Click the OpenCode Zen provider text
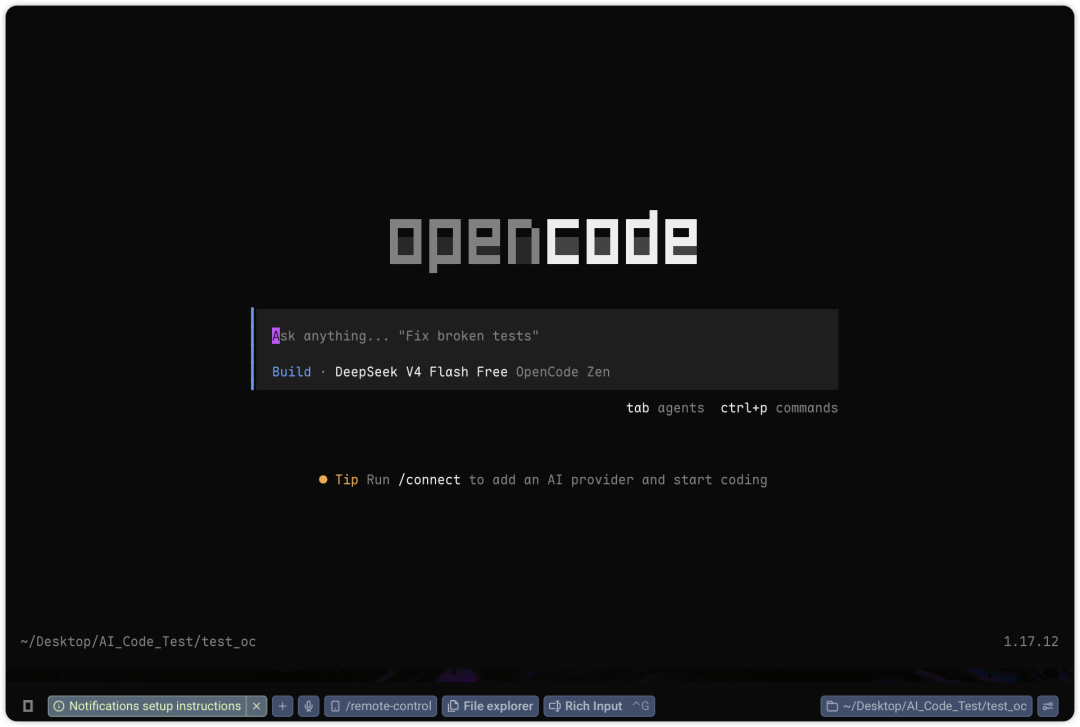 (563, 372)
